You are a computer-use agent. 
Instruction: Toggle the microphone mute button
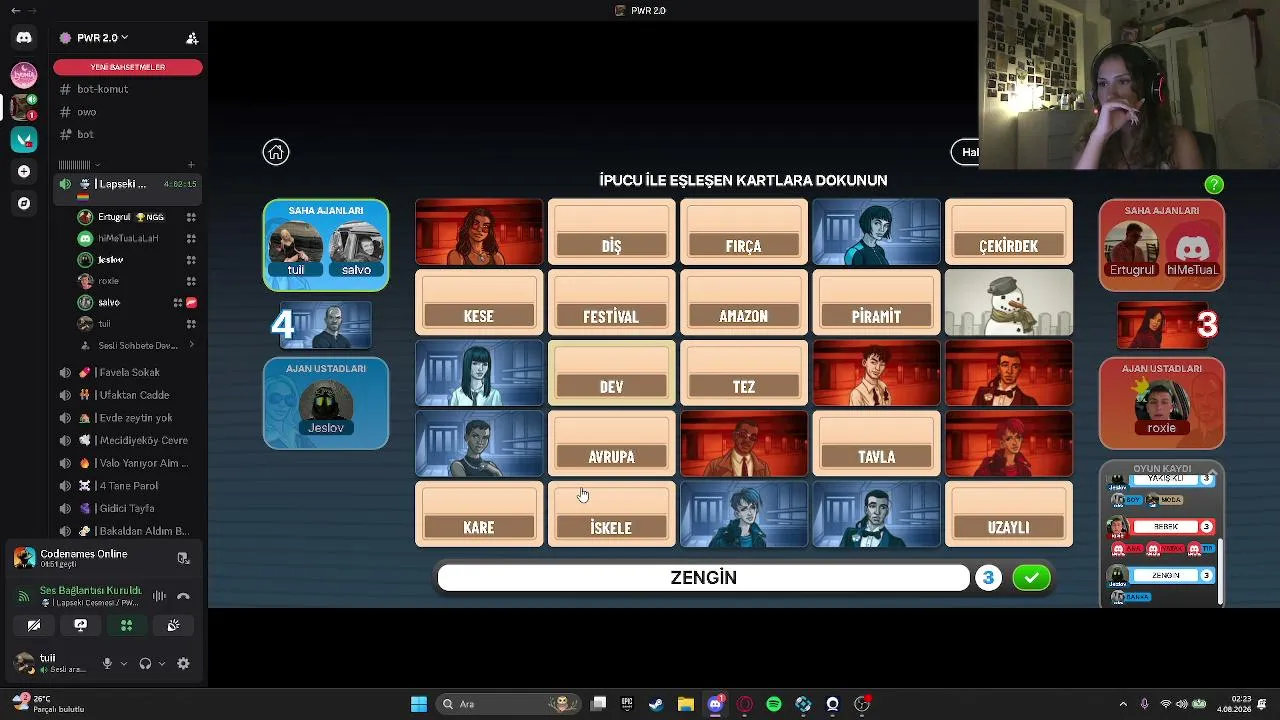(107, 663)
